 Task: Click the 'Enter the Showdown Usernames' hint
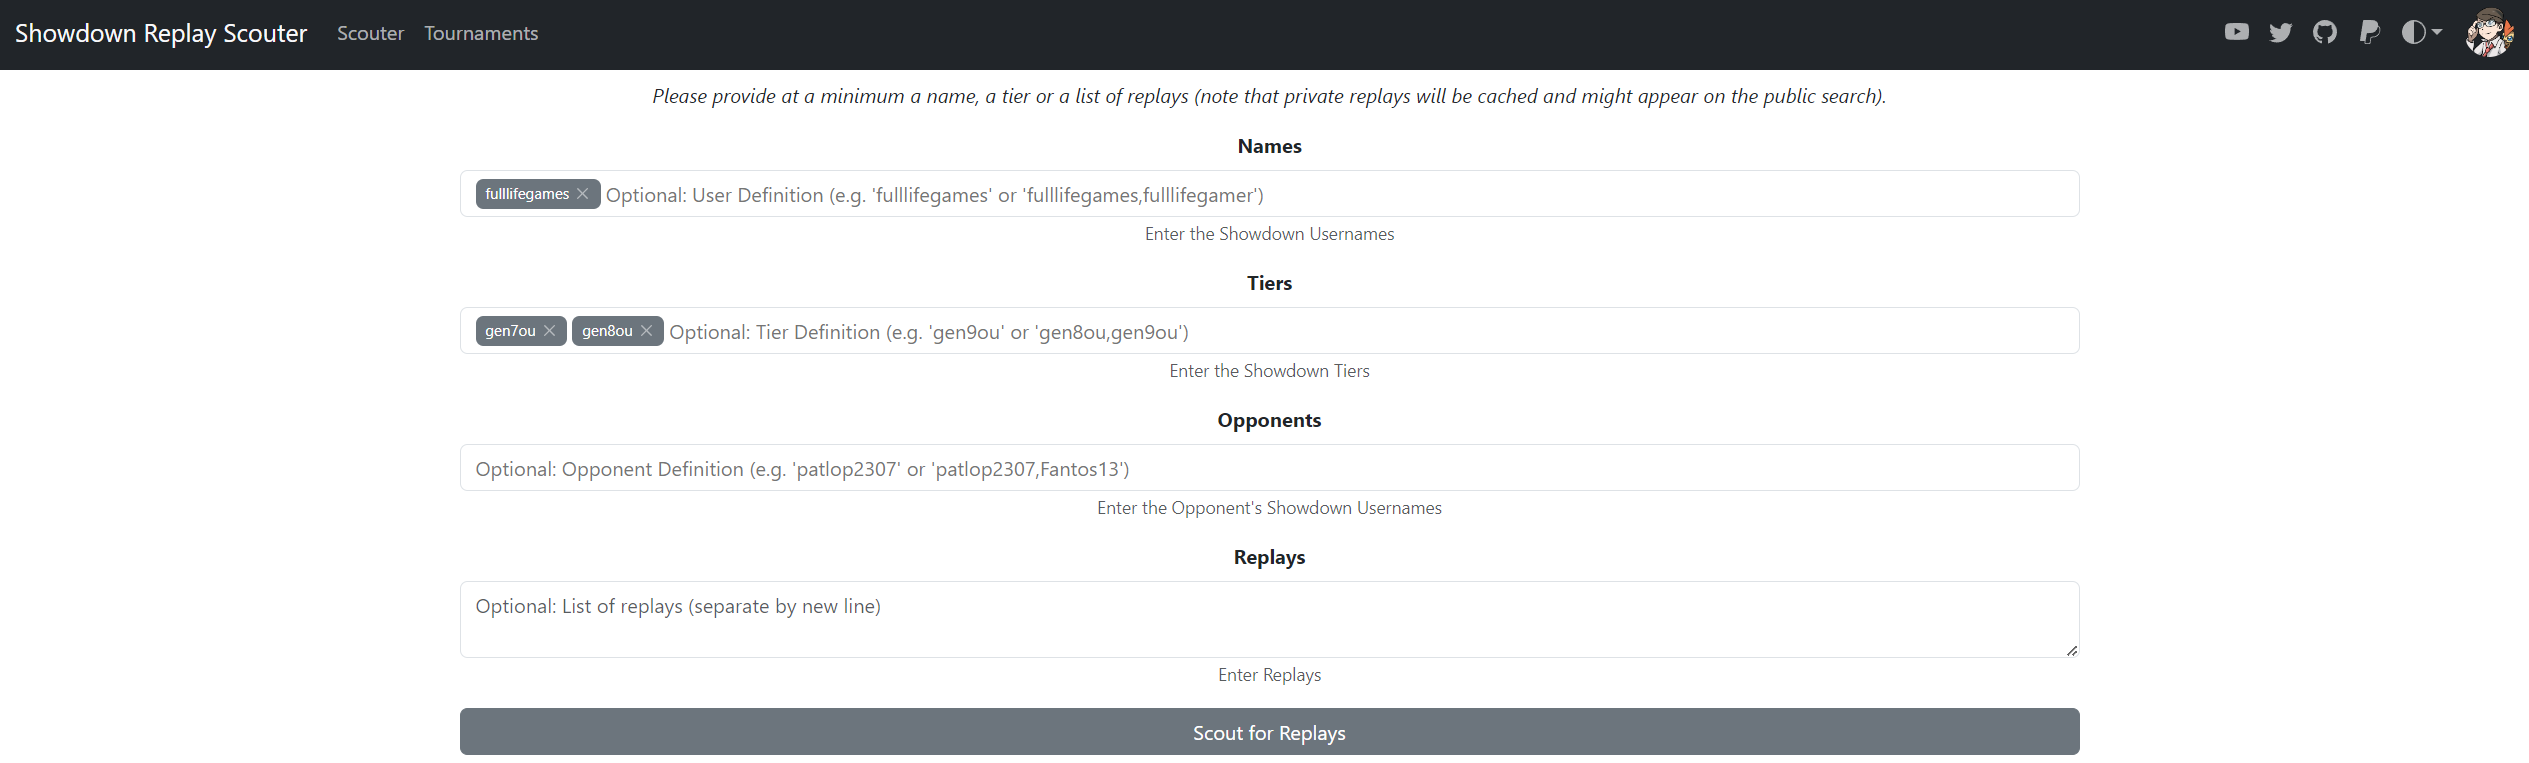1269,234
